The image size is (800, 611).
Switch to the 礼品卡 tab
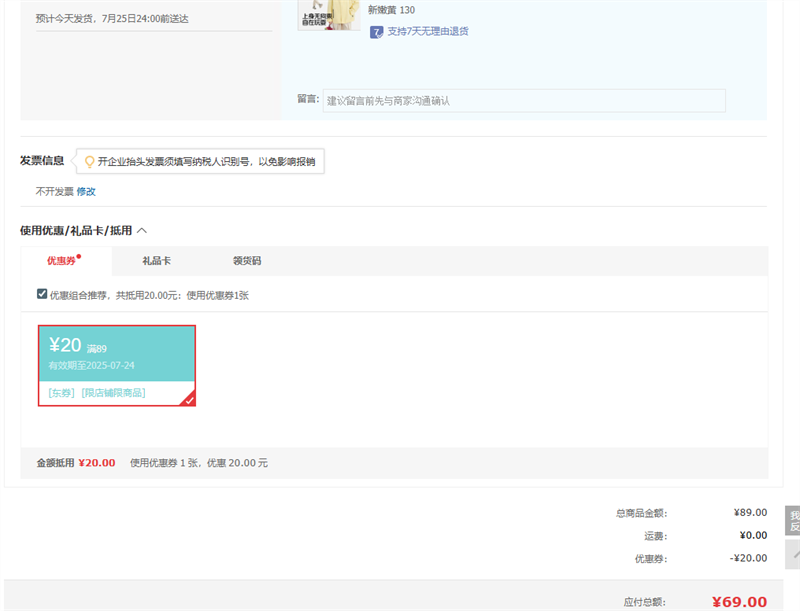(156, 261)
